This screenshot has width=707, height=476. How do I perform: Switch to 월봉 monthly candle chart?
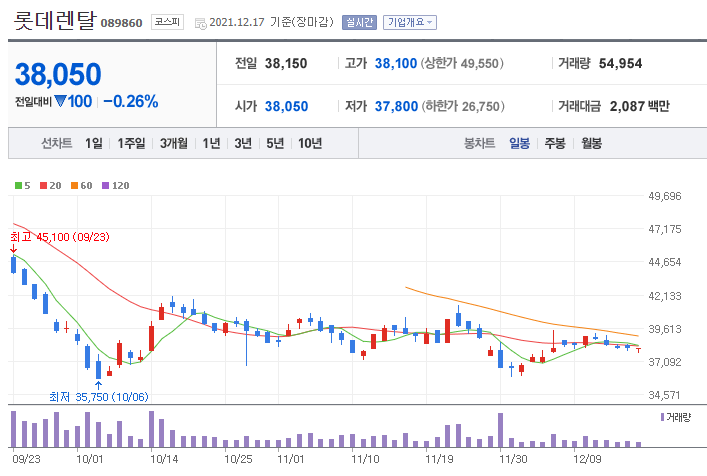point(592,143)
